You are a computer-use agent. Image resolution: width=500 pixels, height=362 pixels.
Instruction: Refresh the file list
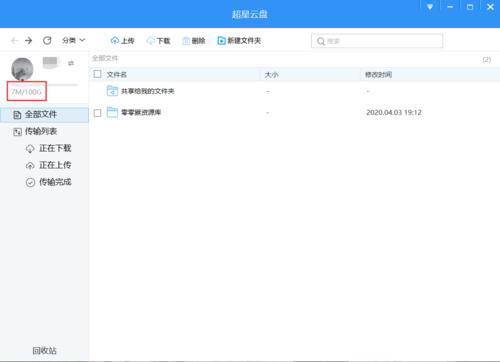(x=47, y=40)
